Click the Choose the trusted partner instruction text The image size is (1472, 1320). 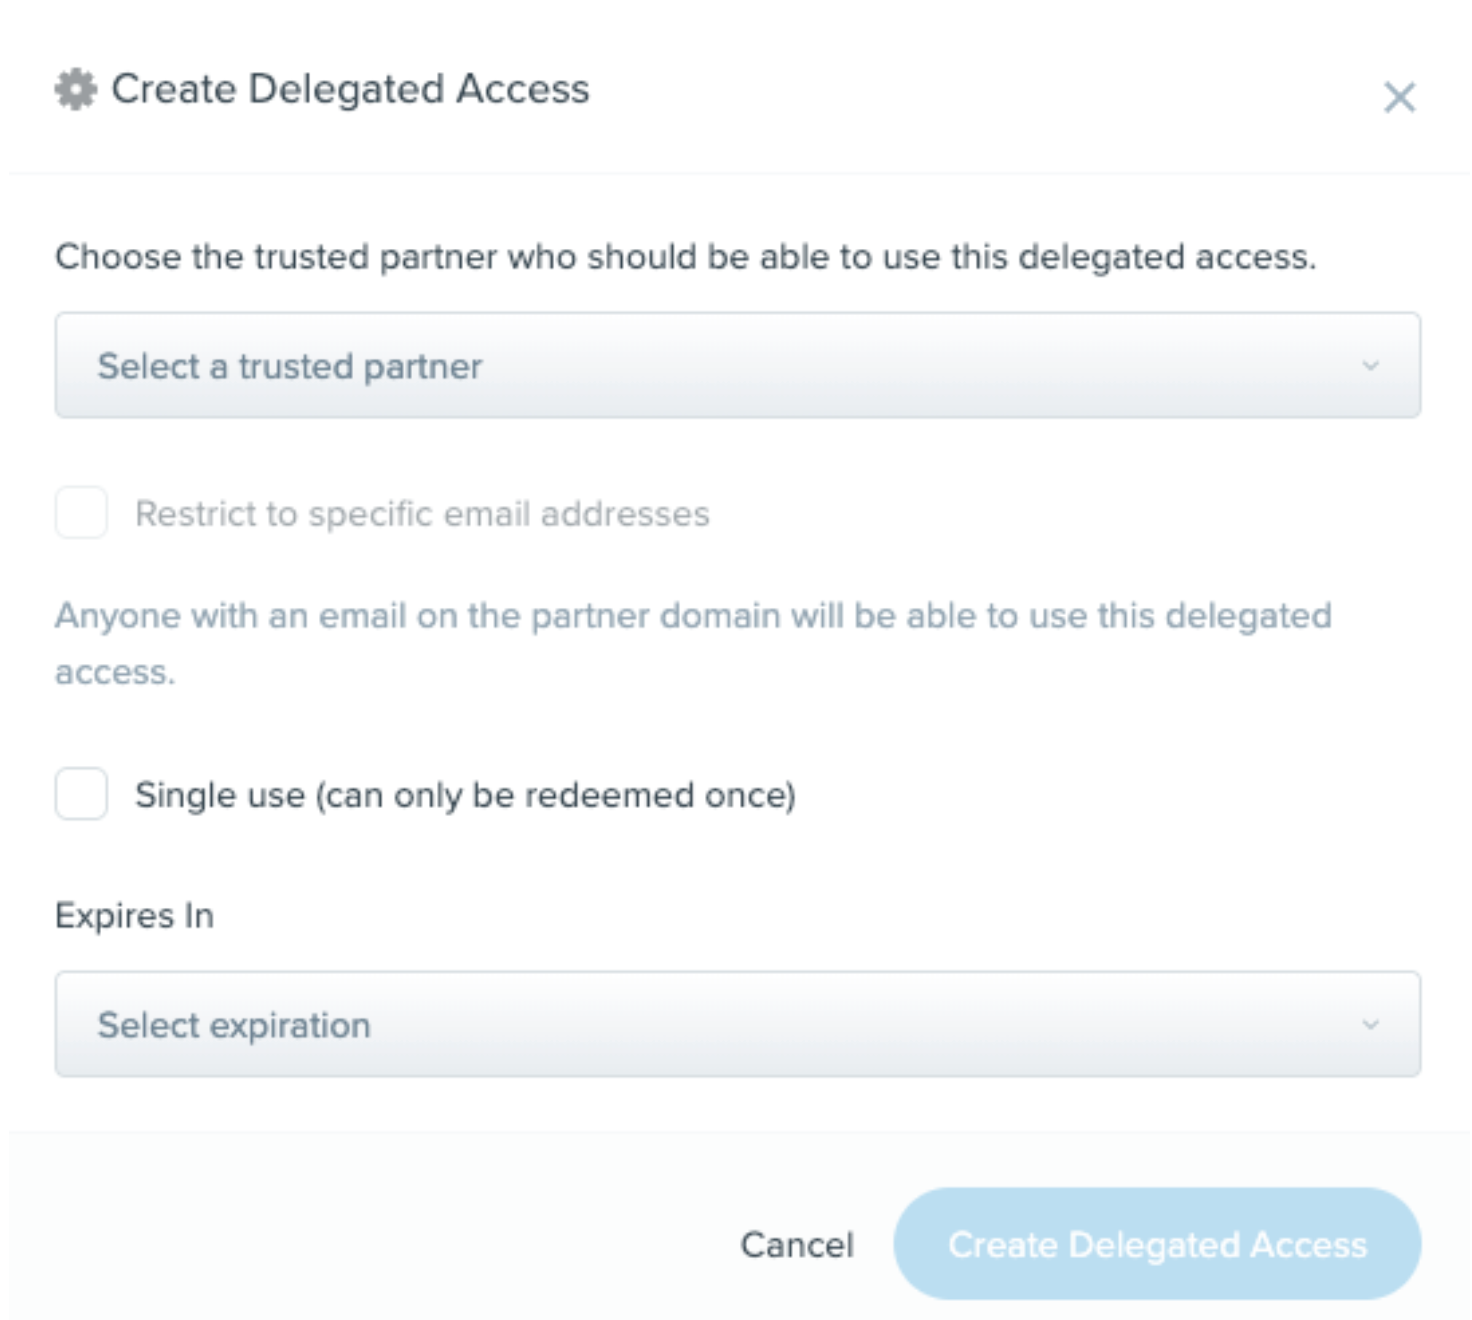(x=685, y=257)
